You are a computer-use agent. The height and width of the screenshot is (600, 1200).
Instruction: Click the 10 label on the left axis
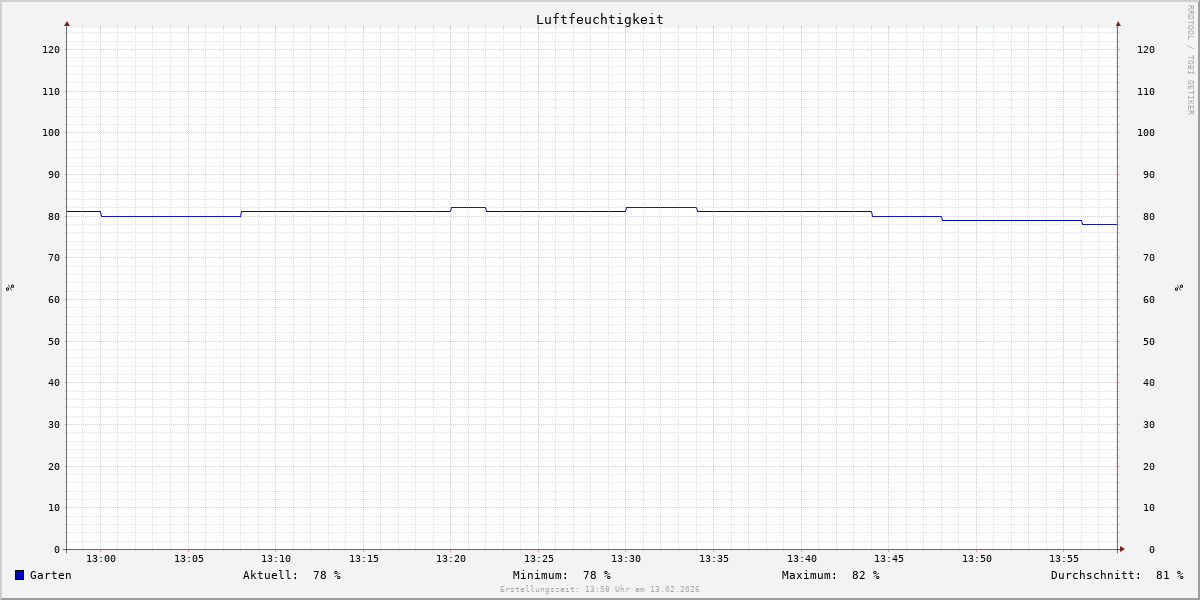[54, 507]
